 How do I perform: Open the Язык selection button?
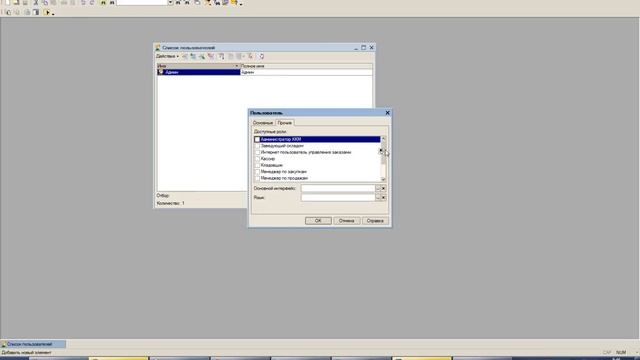point(378,197)
